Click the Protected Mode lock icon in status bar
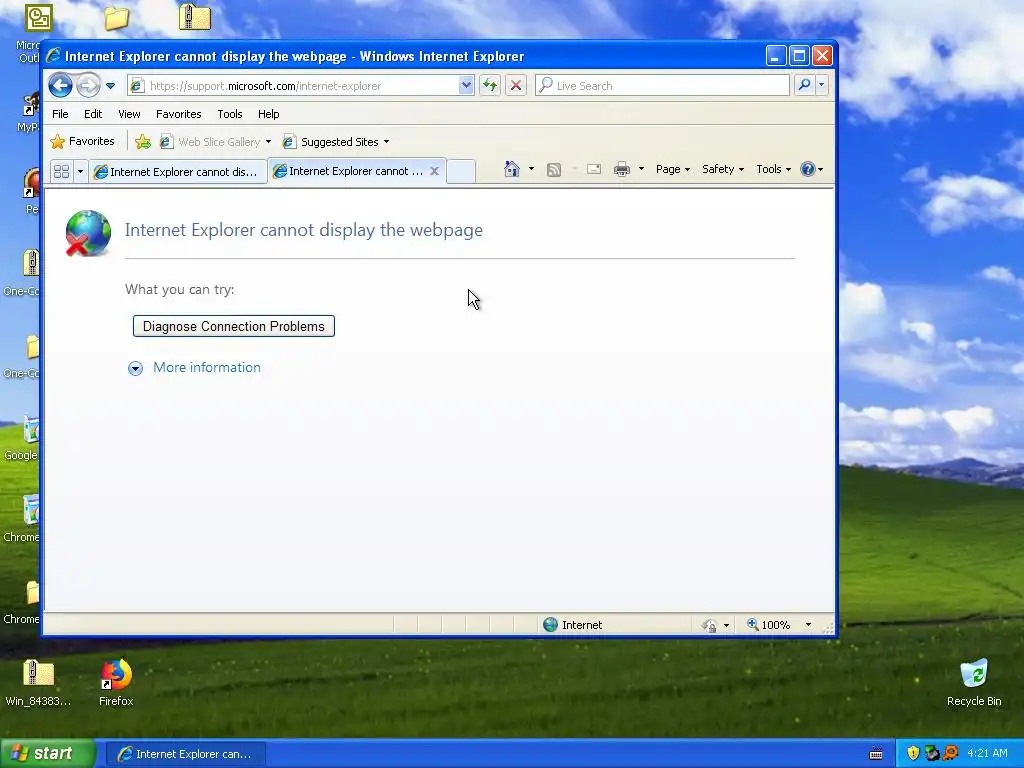The image size is (1024, 768). tap(709, 625)
